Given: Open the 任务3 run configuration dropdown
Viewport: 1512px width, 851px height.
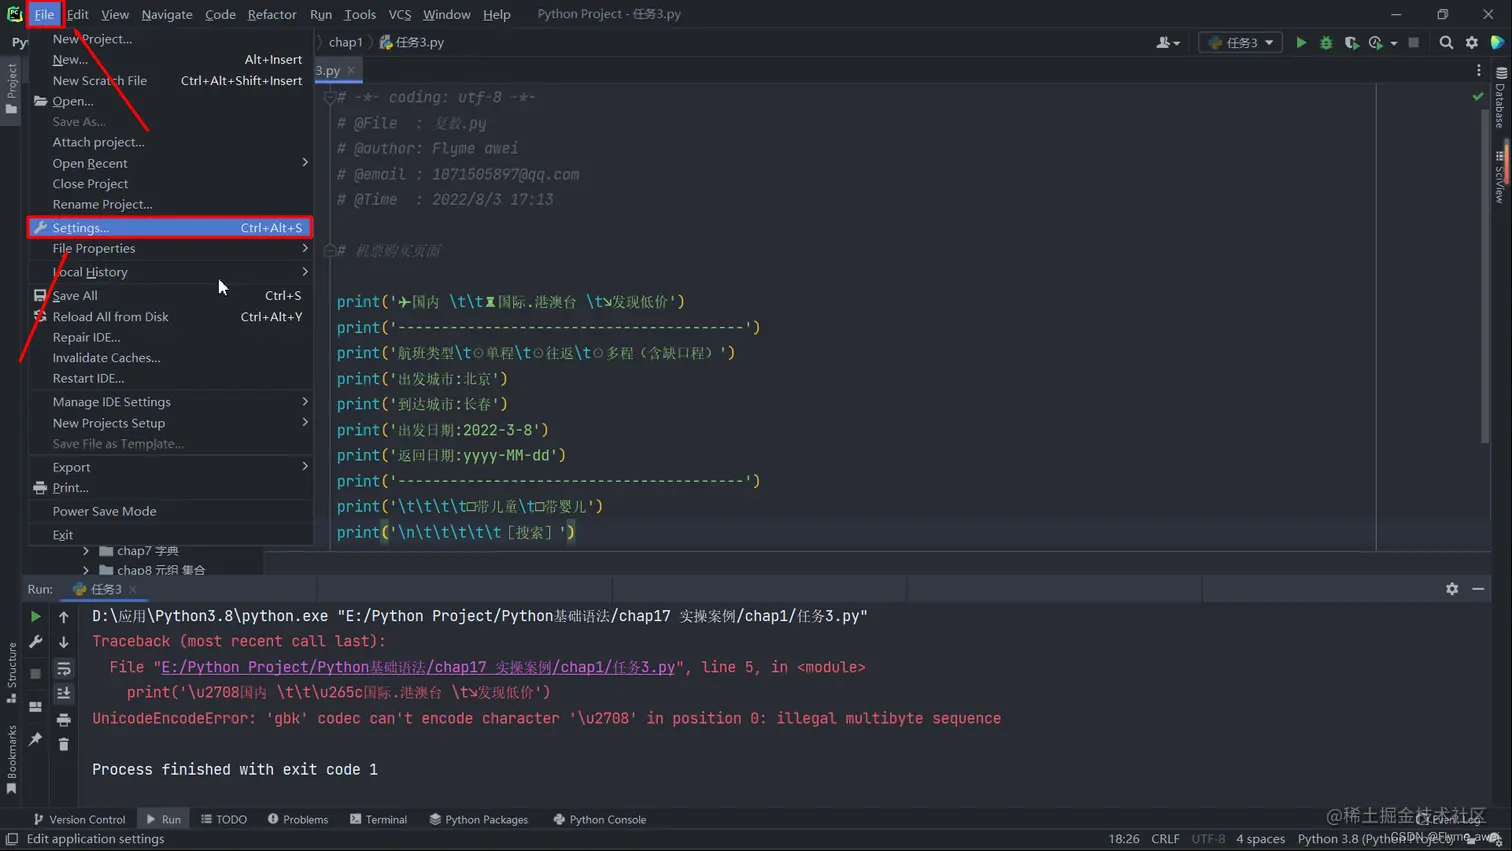Looking at the screenshot, I should [1240, 43].
